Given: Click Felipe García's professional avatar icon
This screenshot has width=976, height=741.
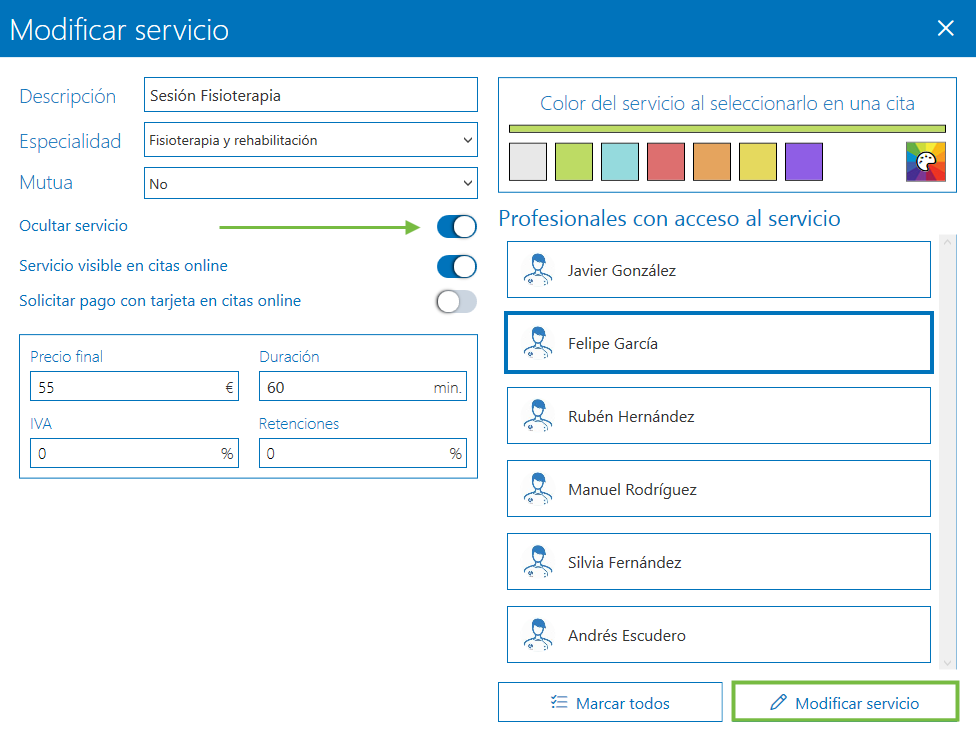Looking at the screenshot, I should pos(538,343).
